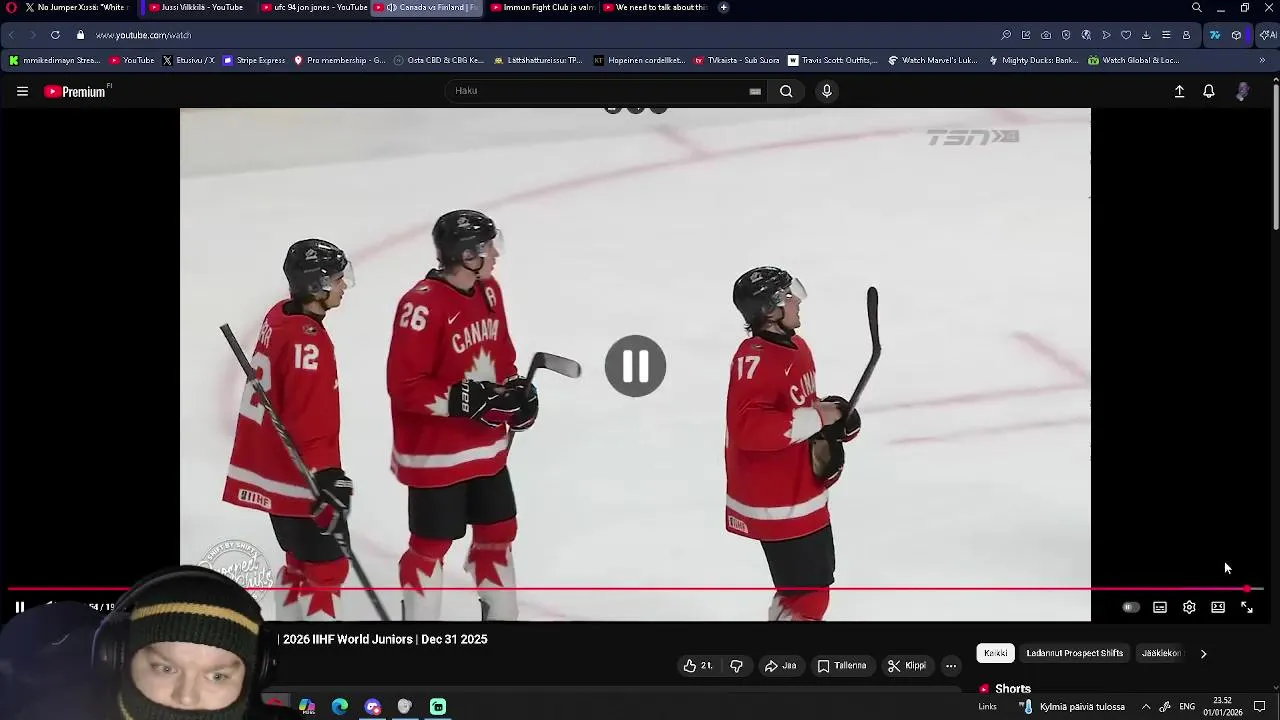
Task: Open the YouTube notifications bell
Action: 1209,91
